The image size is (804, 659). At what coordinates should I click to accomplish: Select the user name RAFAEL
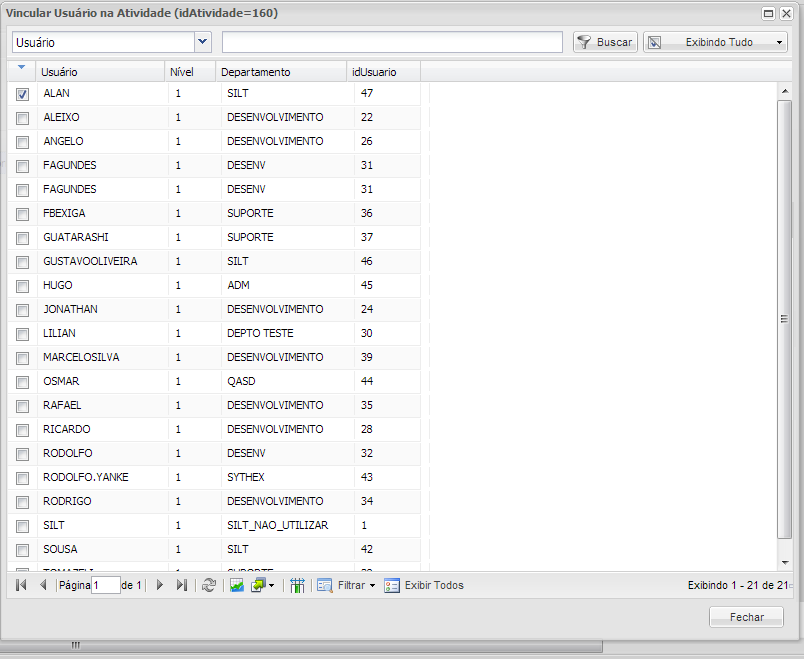tap(62, 405)
